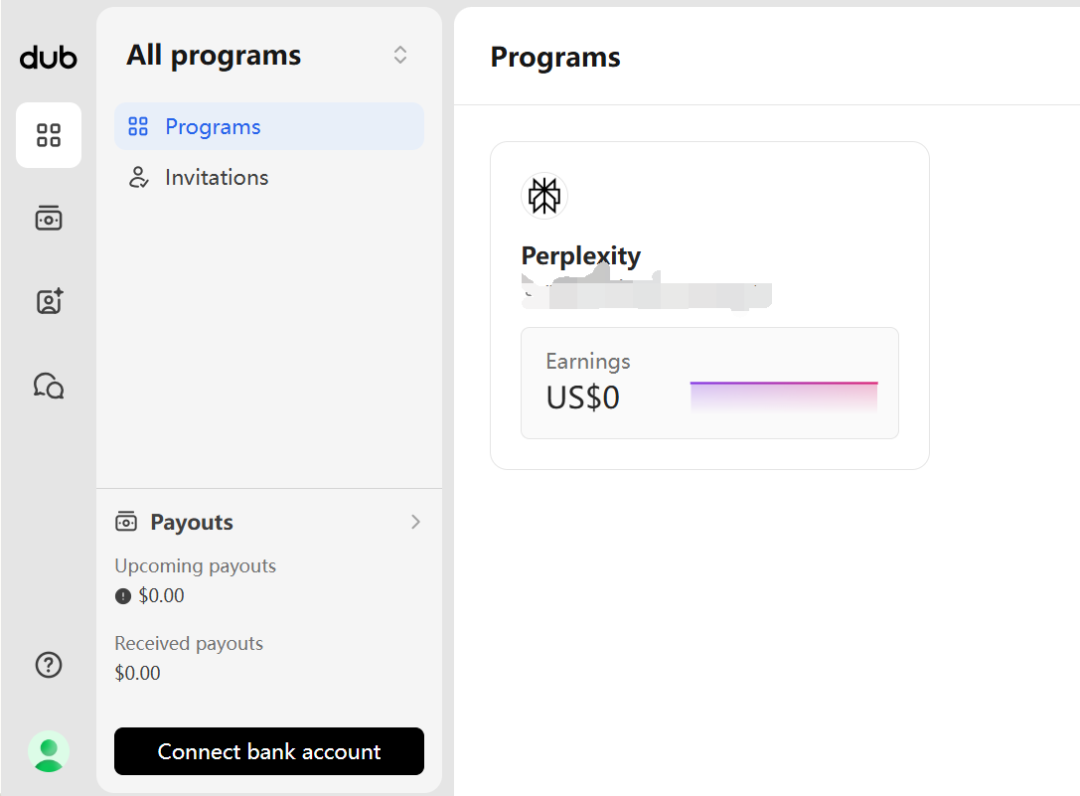Click the Payouts heading in sidebar
The image size is (1080, 796).
[x=191, y=522]
